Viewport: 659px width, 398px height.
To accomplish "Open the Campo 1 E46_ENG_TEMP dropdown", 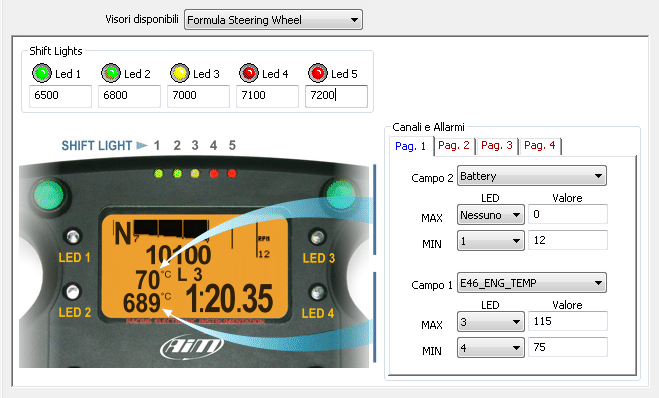I will tap(532, 283).
